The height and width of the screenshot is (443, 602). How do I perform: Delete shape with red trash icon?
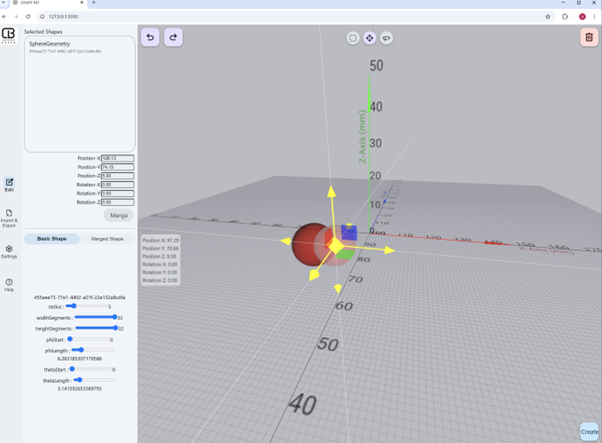[589, 37]
